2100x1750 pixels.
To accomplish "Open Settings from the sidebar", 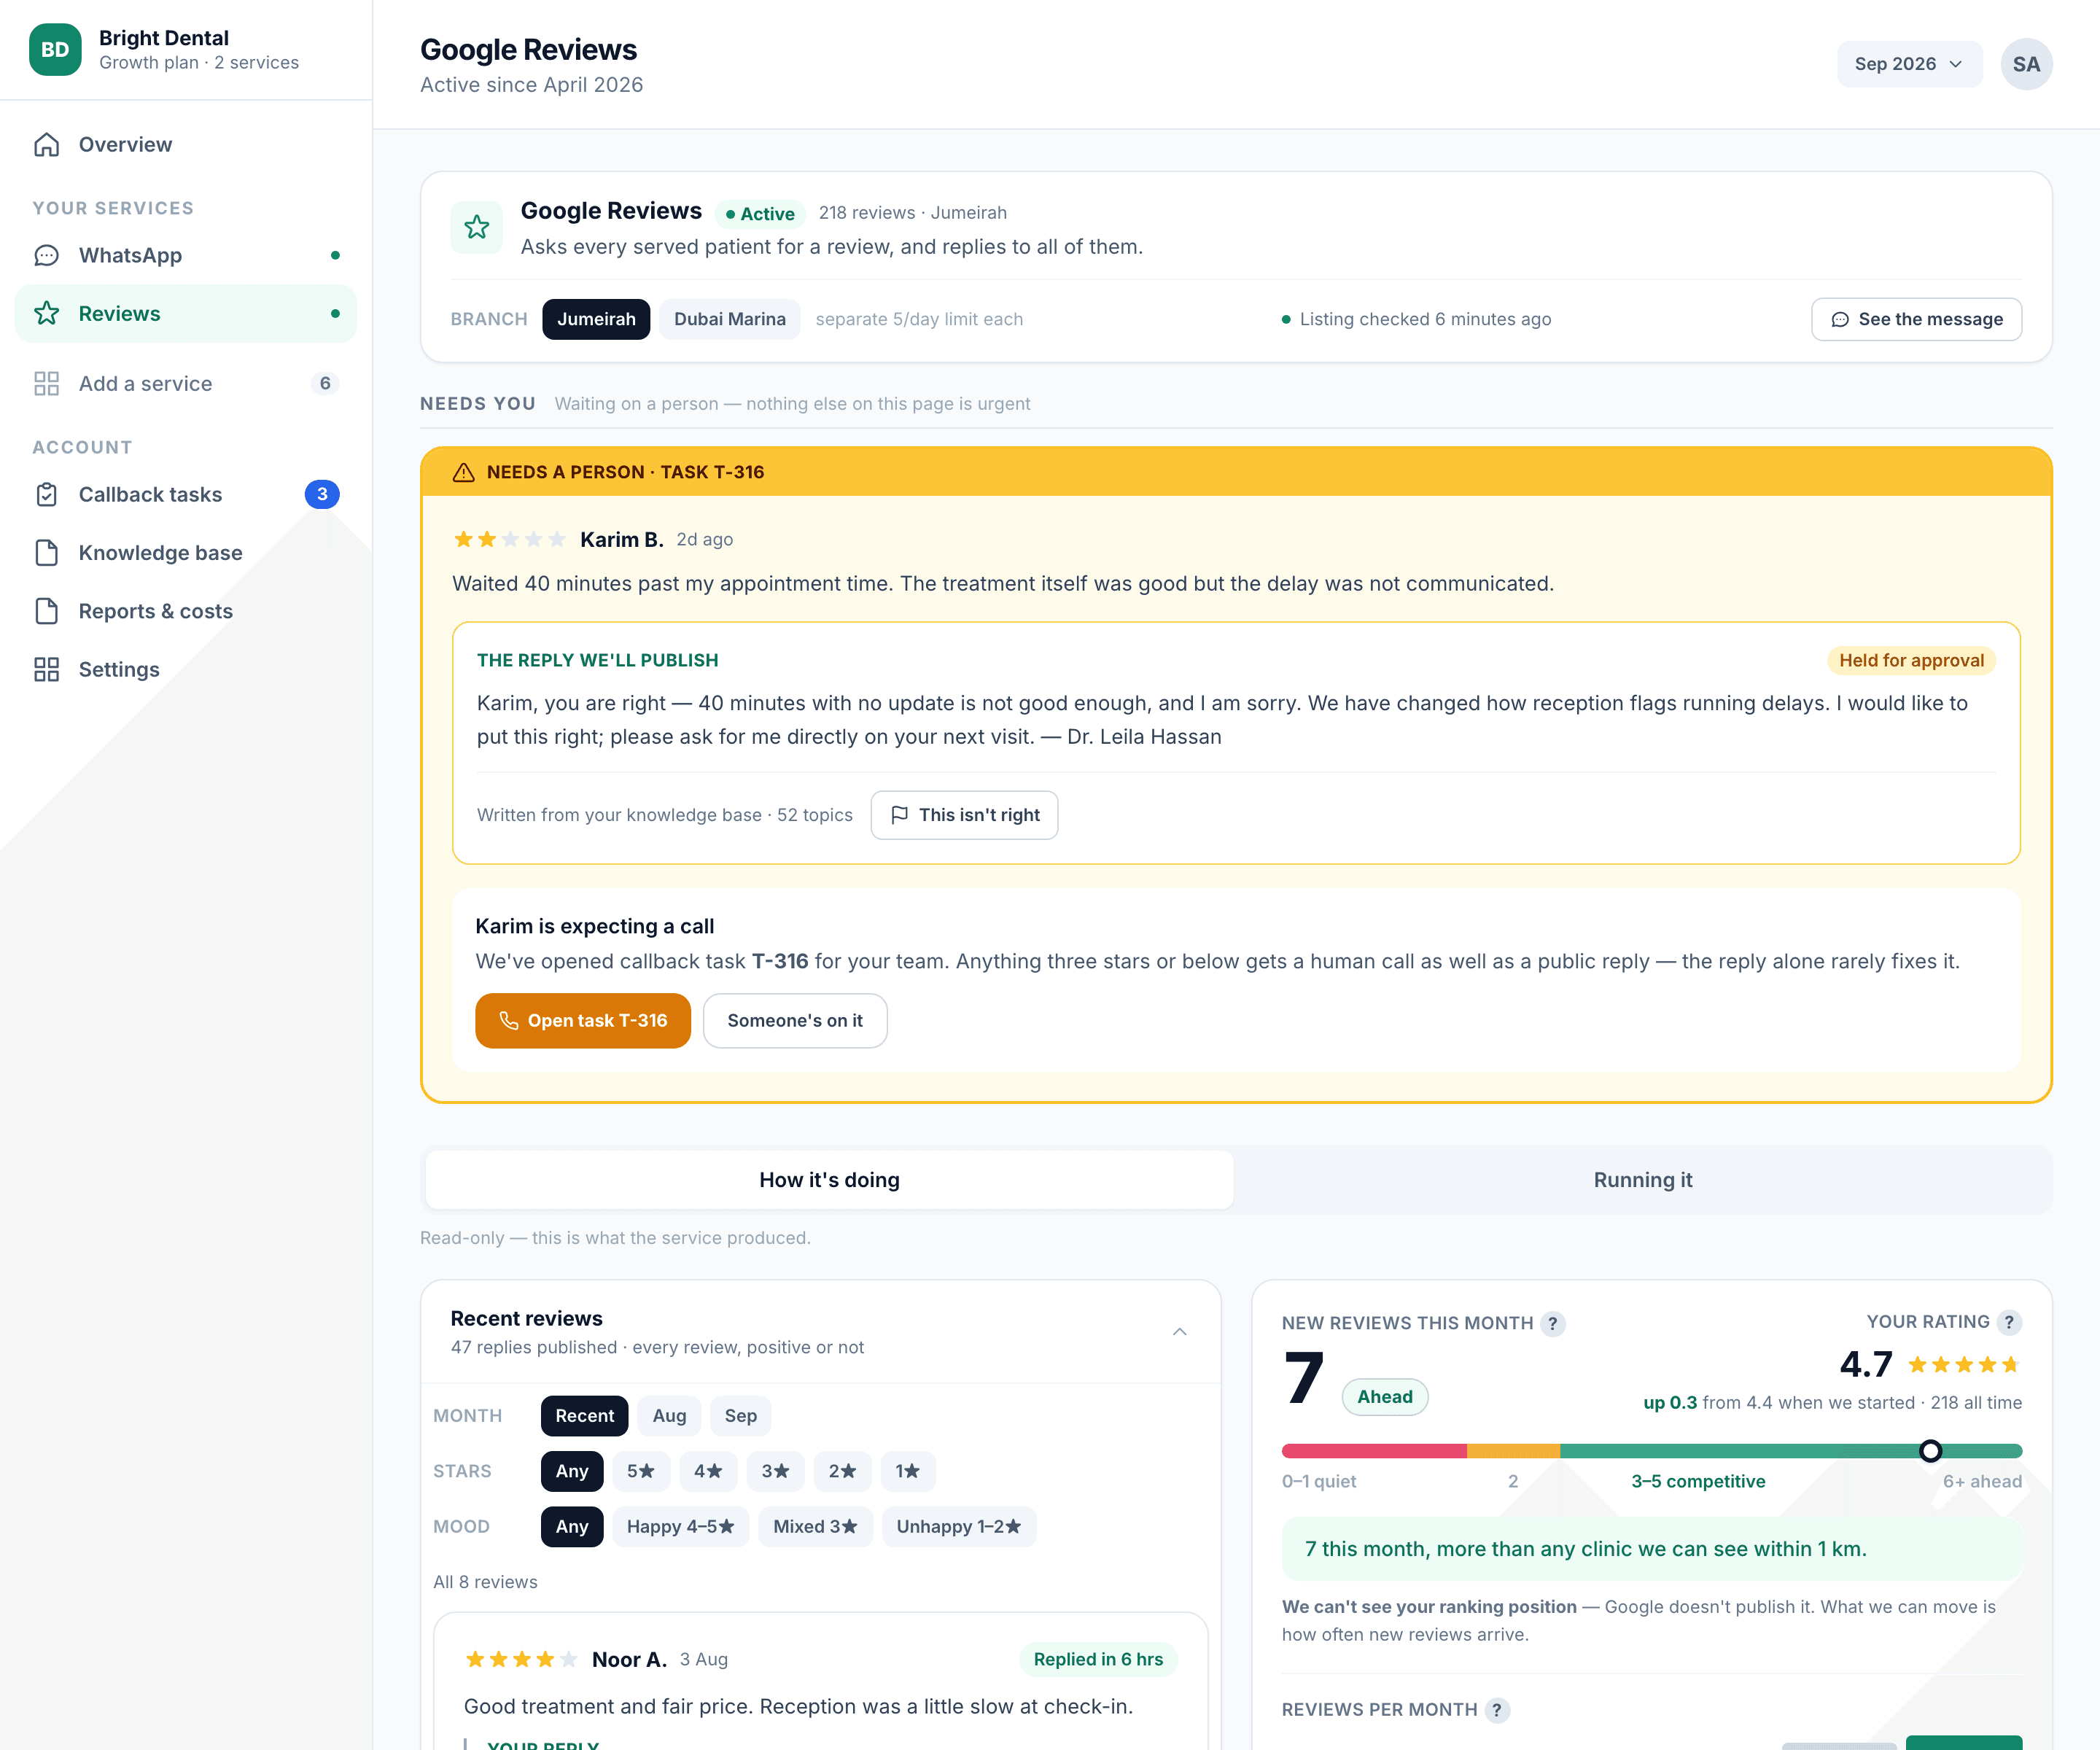I will tap(186, 670).
